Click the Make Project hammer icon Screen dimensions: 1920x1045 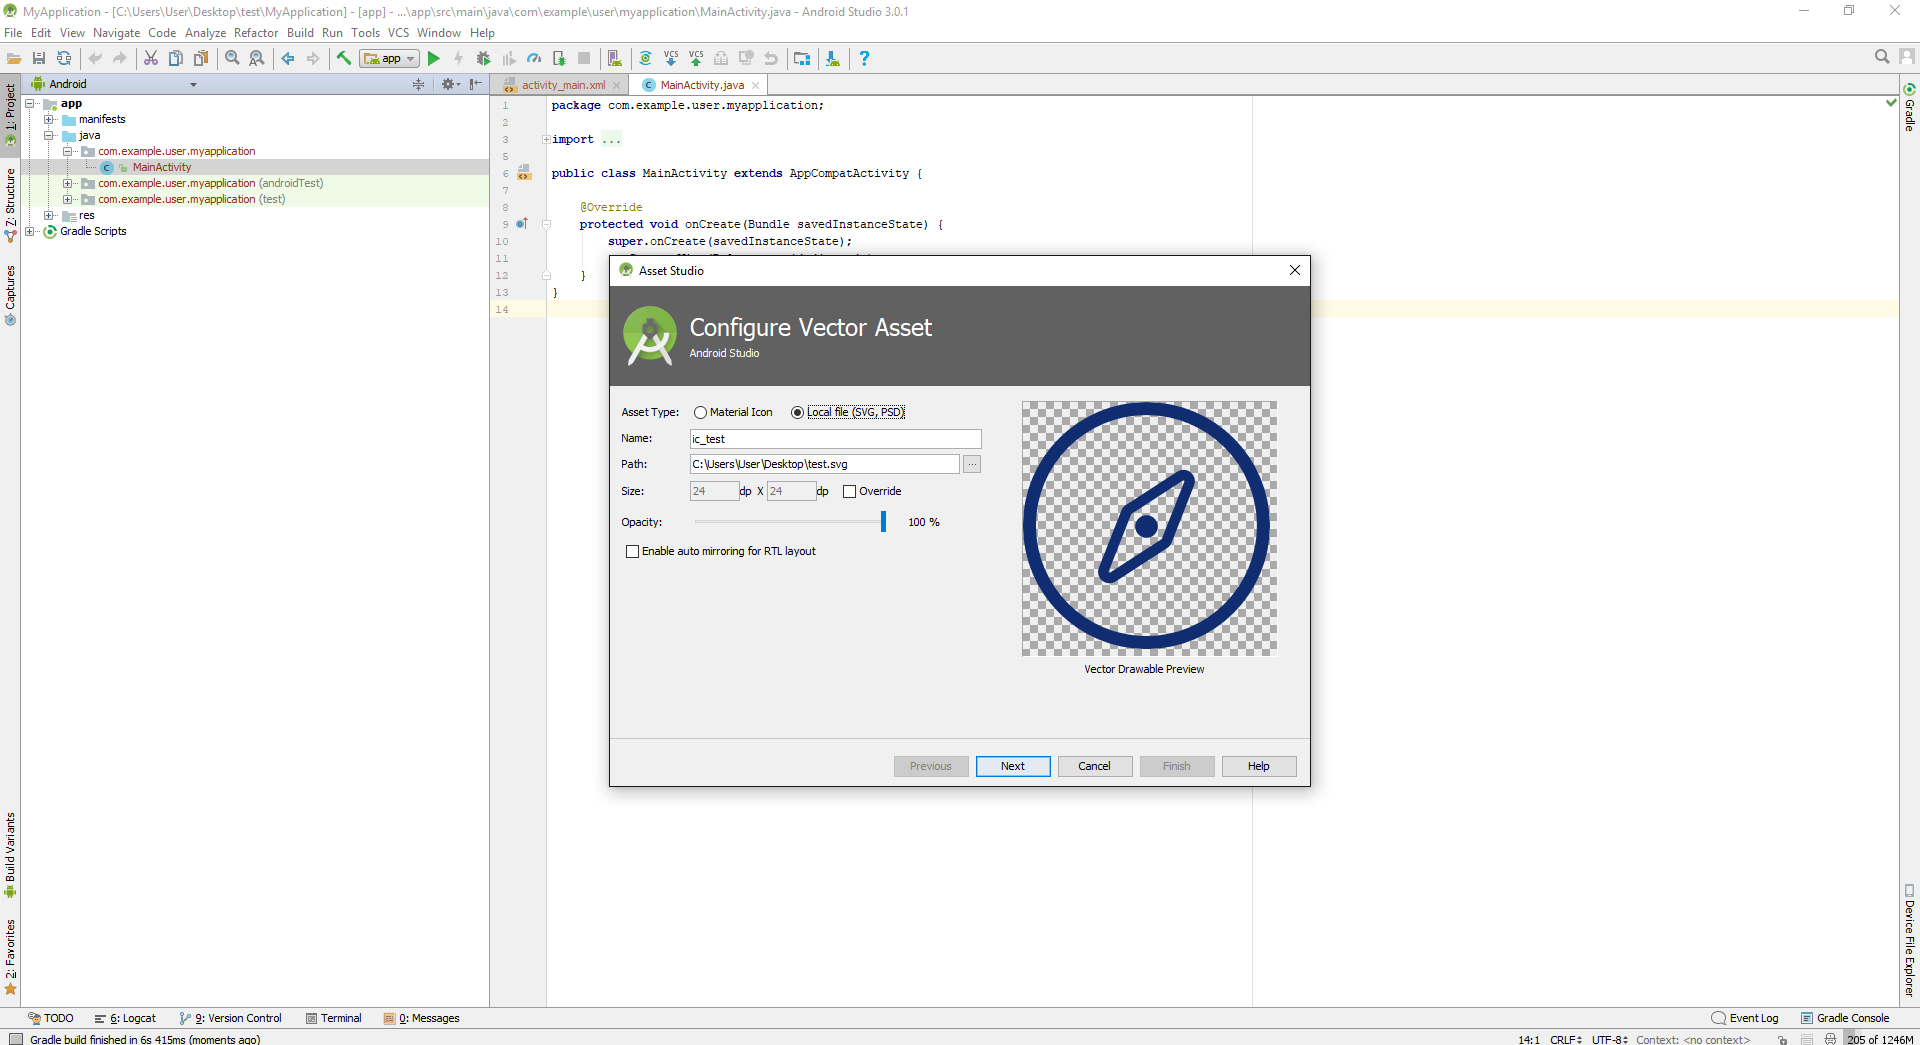(344, 59)
